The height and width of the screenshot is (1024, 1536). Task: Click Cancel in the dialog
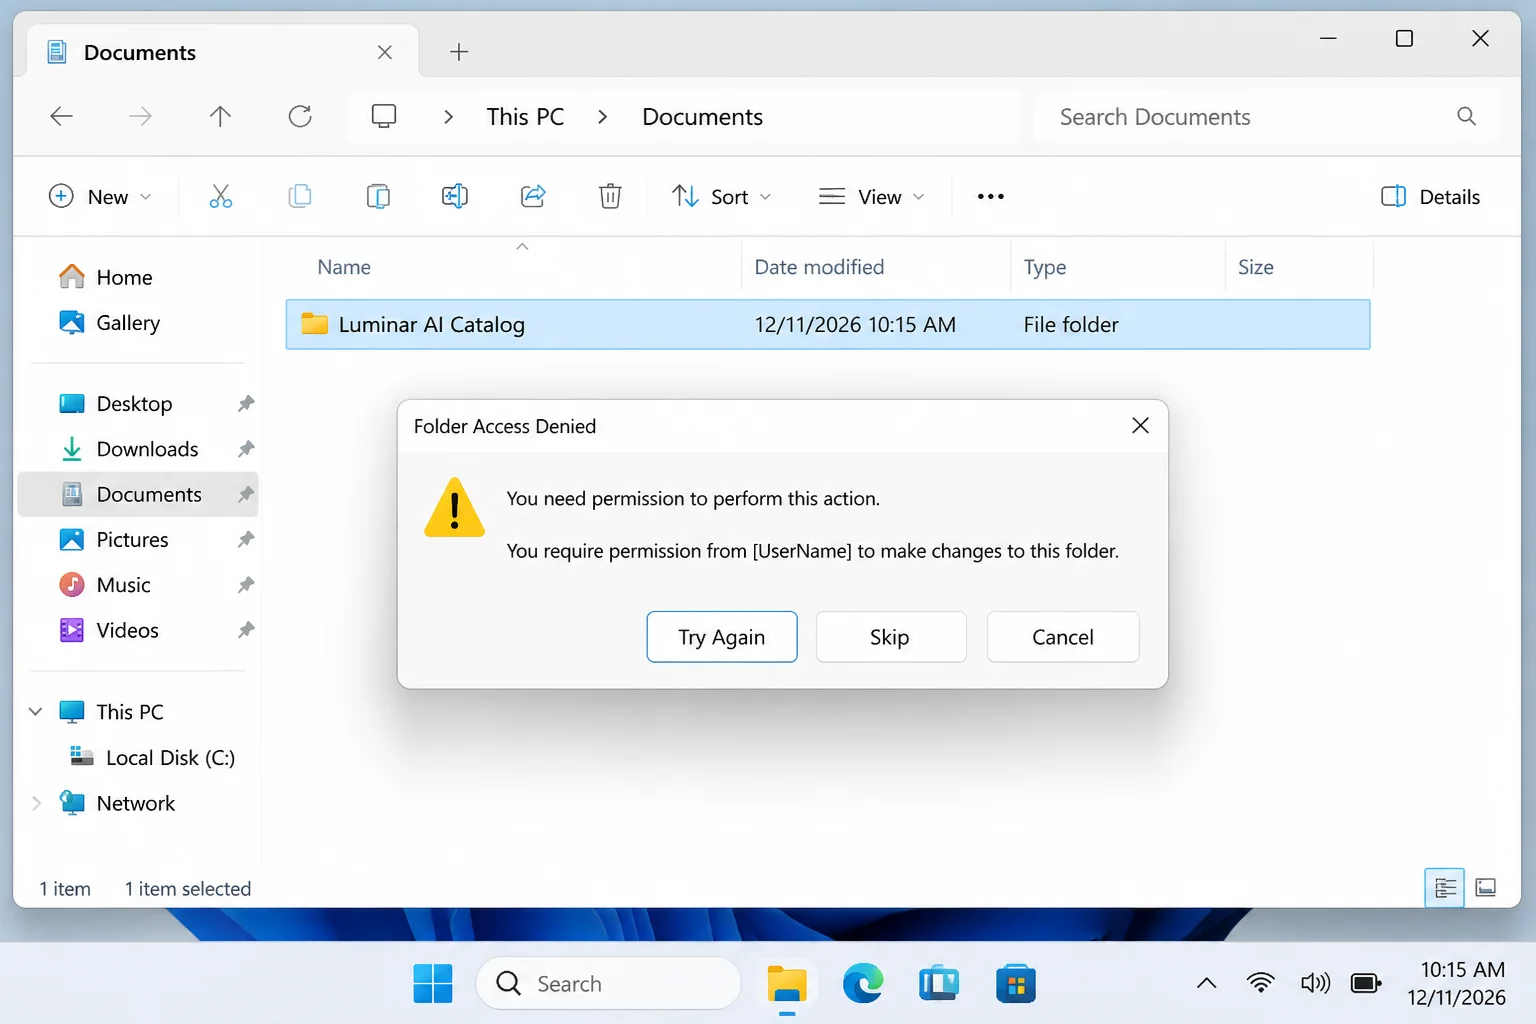pyautogui.click(x=1063, y=637)
